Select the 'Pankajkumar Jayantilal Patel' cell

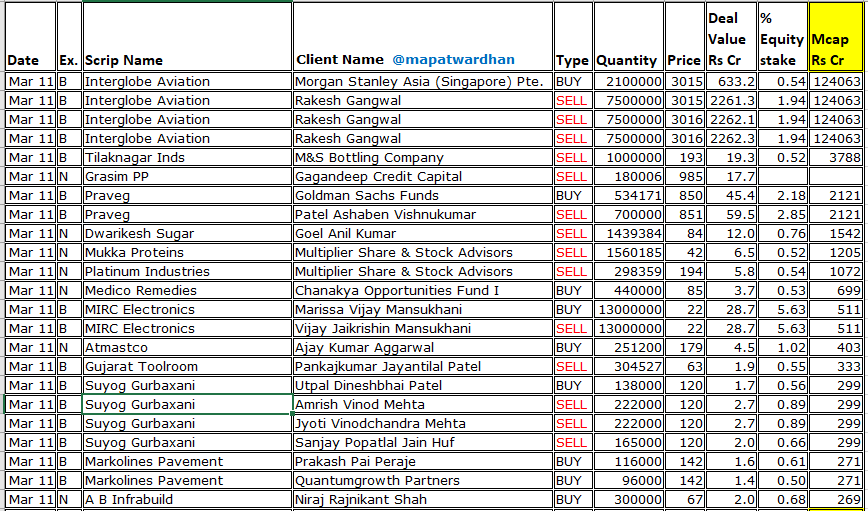pyautogui.click(x=423, y=367)
